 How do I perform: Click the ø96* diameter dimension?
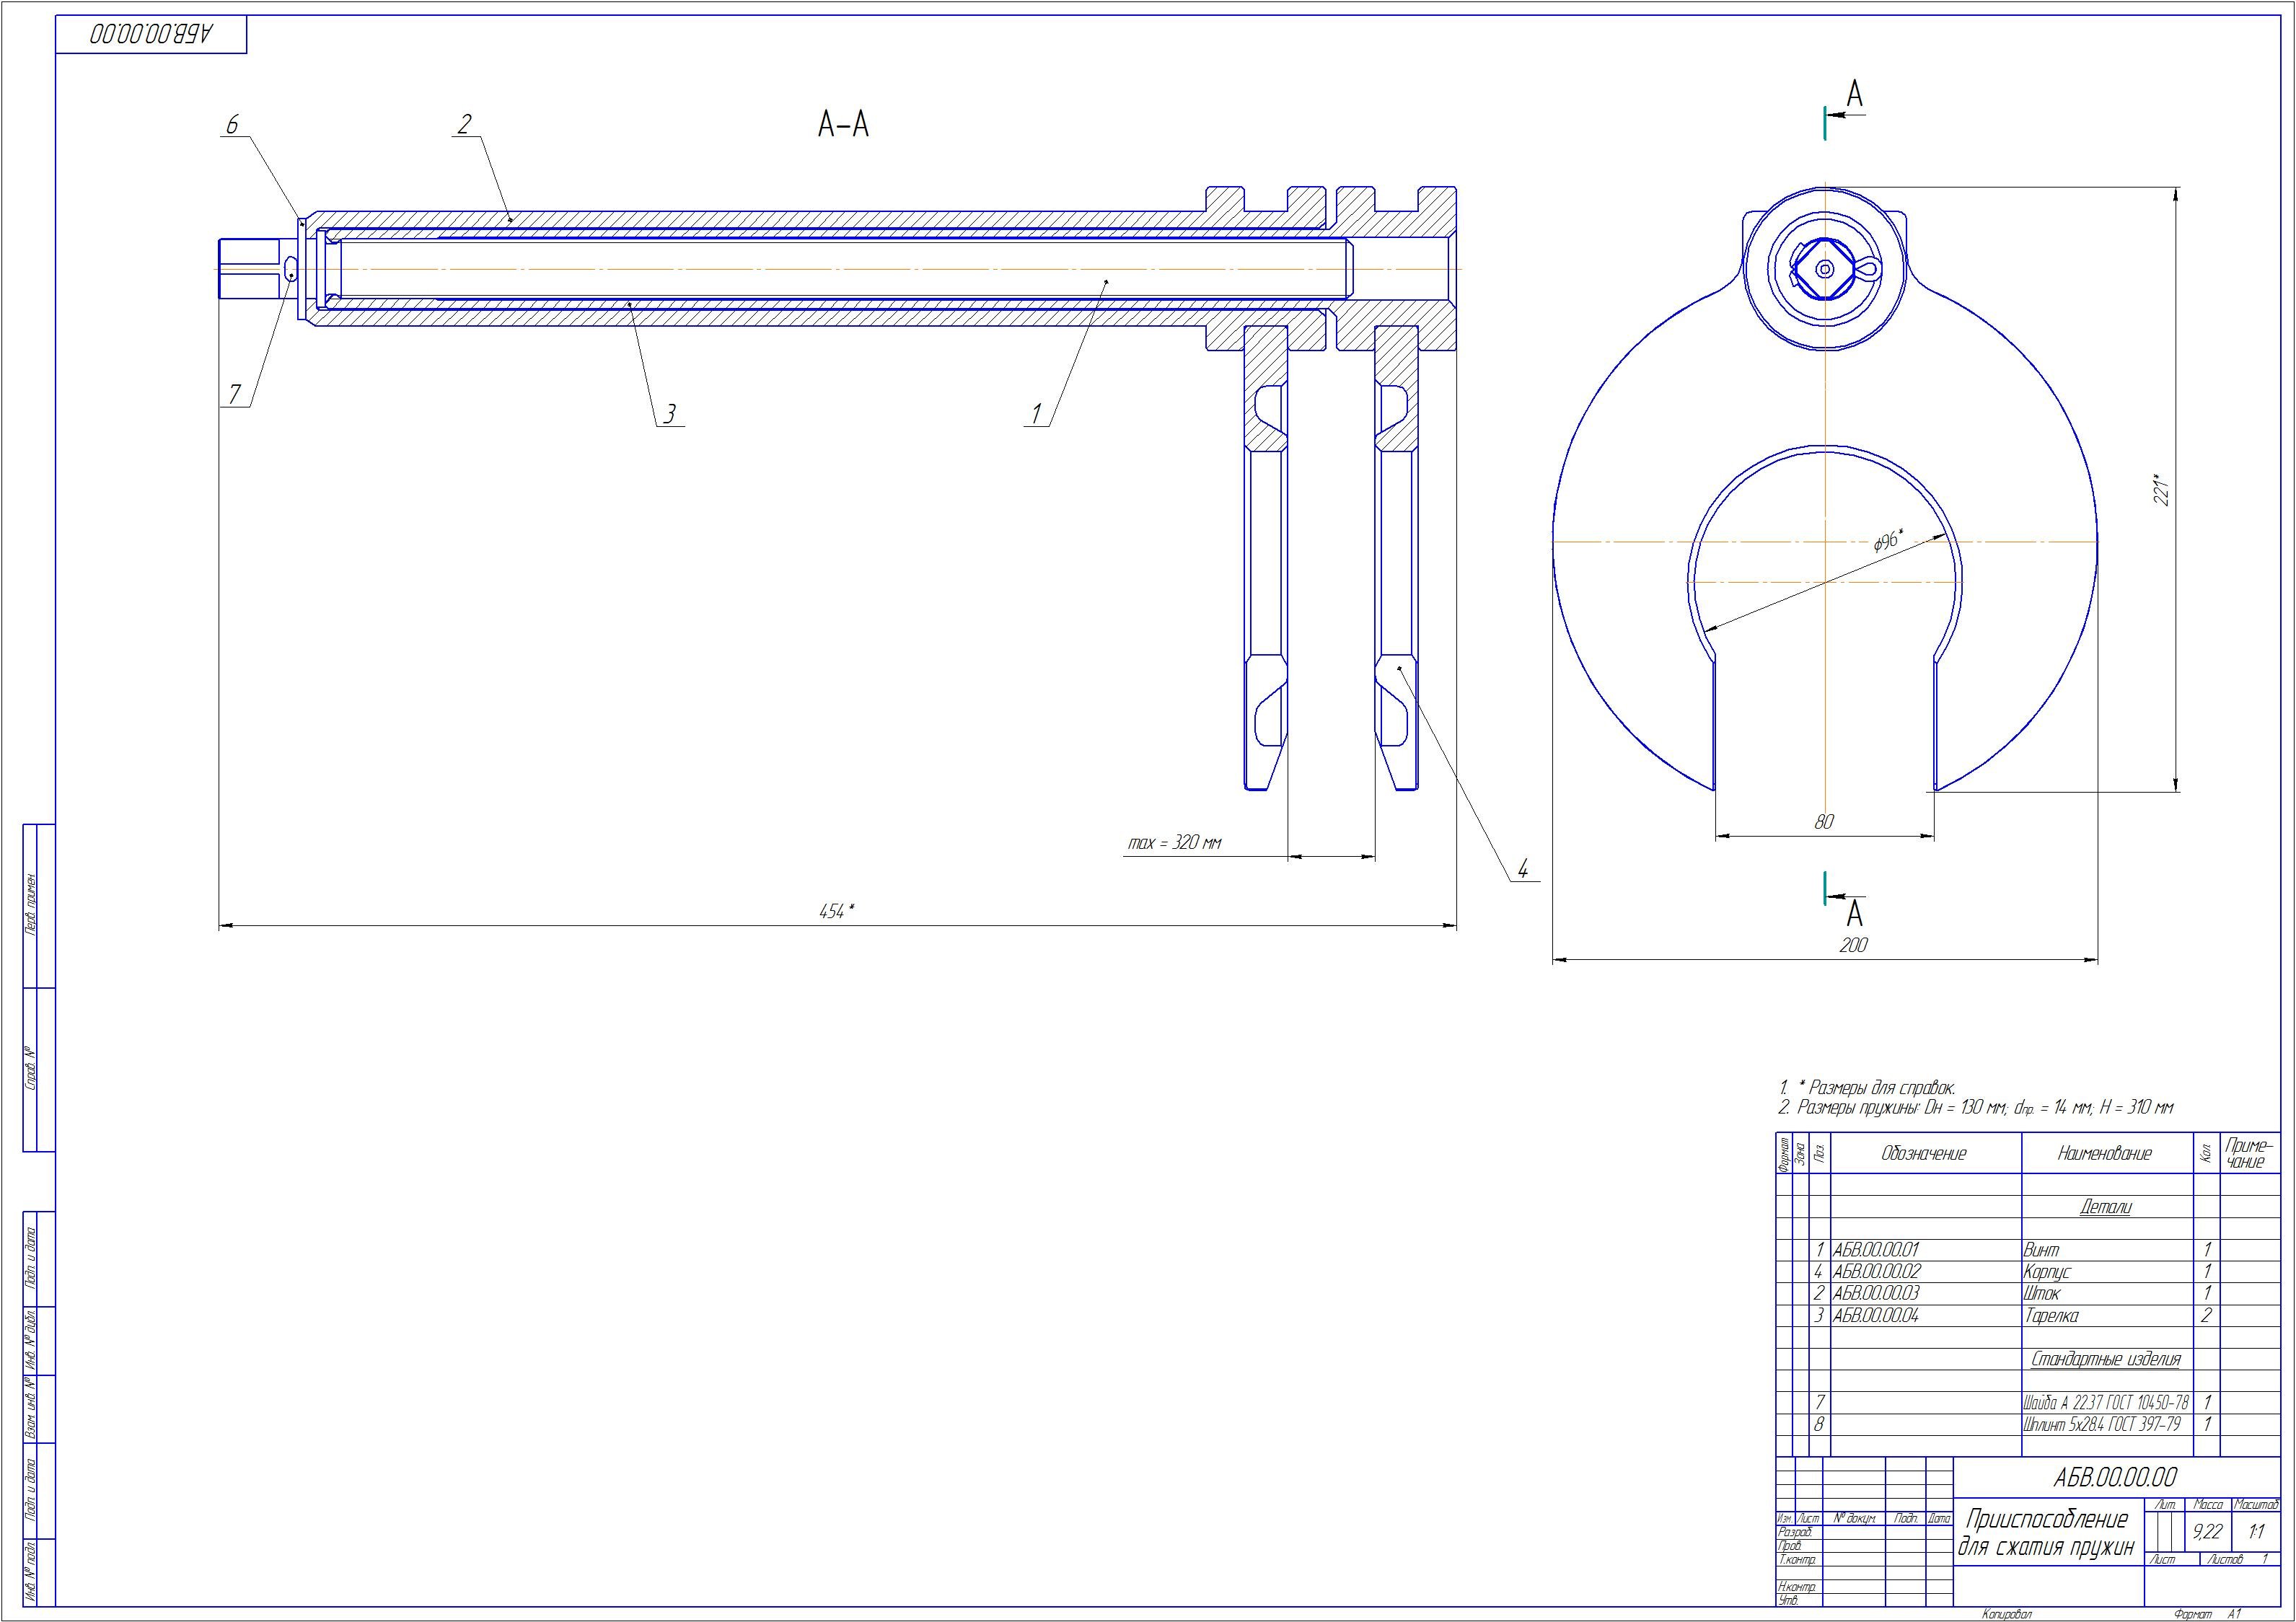coord(1887,541)
